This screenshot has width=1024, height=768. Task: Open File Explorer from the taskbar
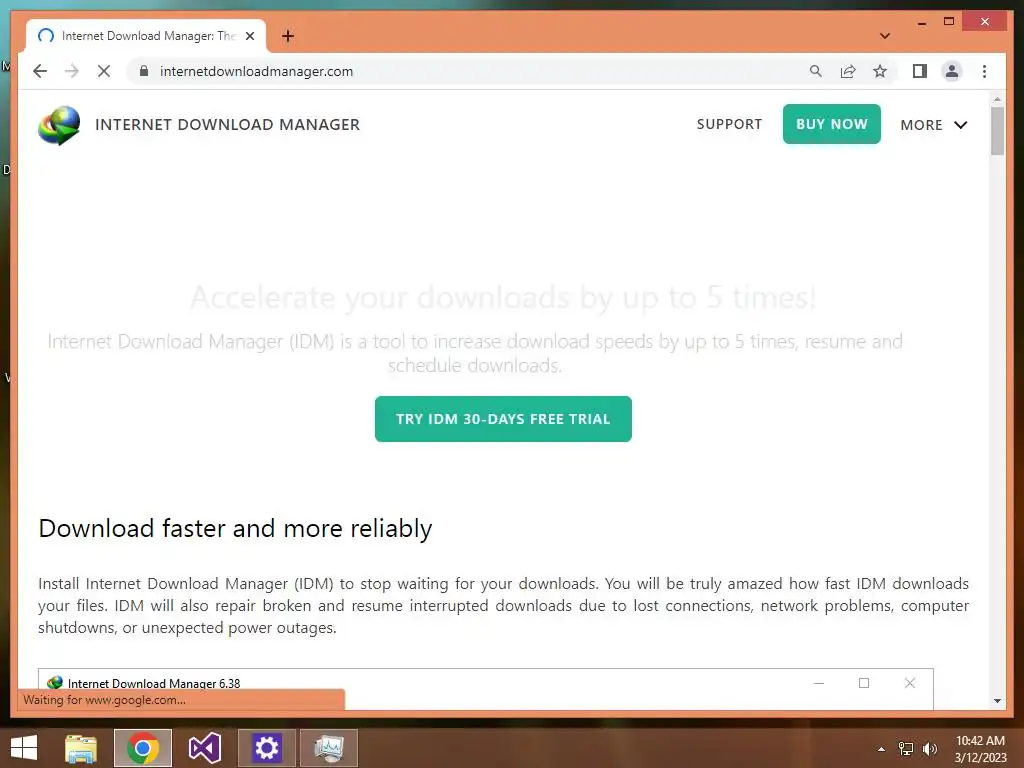pyautogui.click(x=81, y=748)
